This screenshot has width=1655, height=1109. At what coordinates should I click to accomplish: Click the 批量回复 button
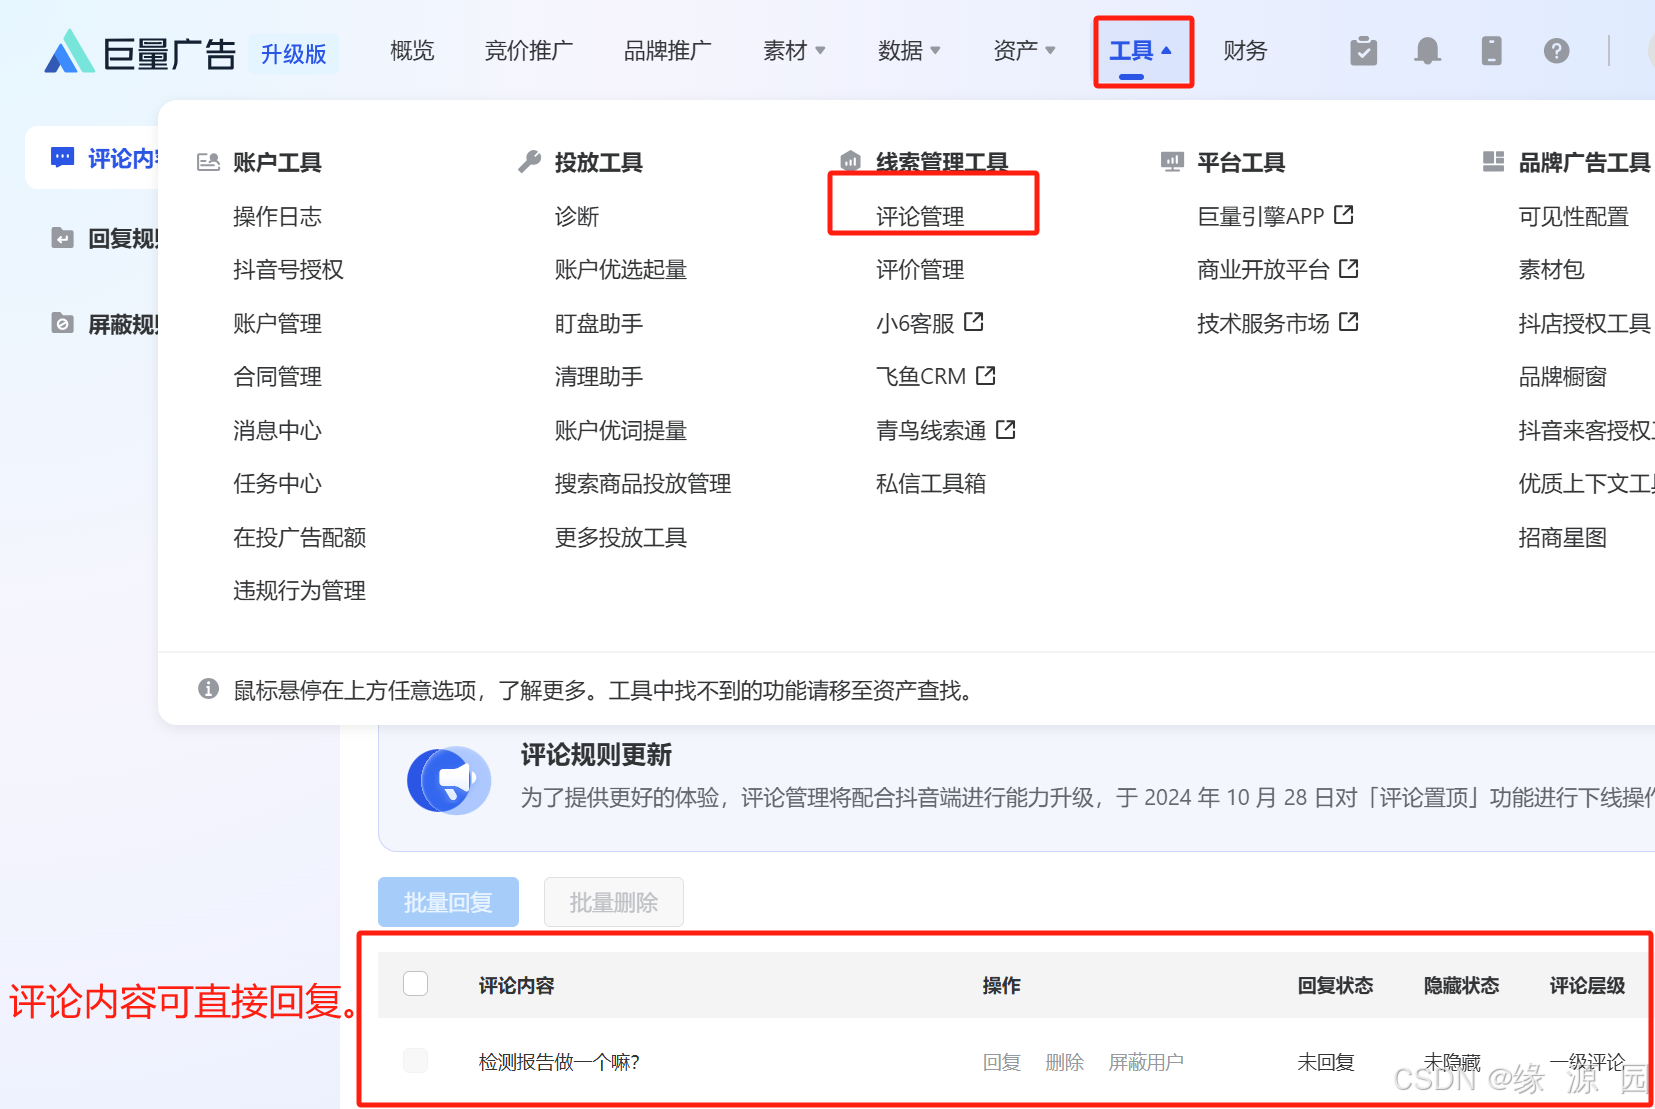click(x=448, y=902)
